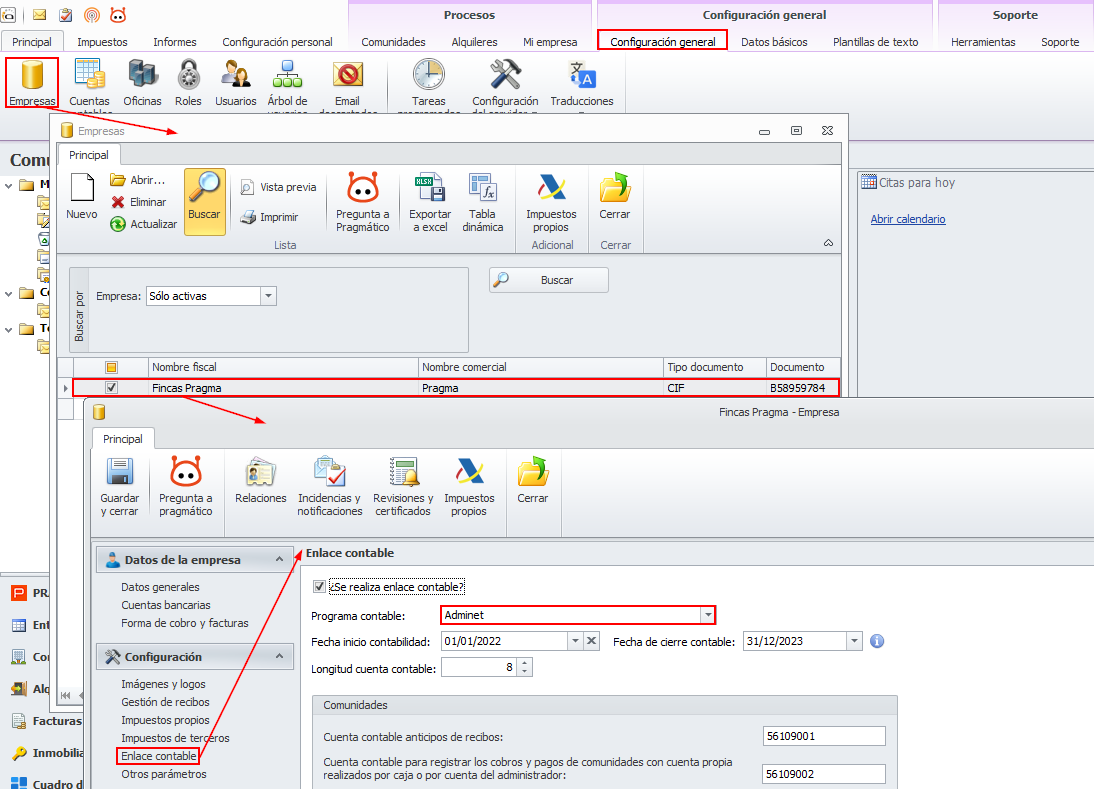The width and height of the screenshot is (1094, 789).
Task: Open Revisiones y certificados
Action: click(403, 487)
